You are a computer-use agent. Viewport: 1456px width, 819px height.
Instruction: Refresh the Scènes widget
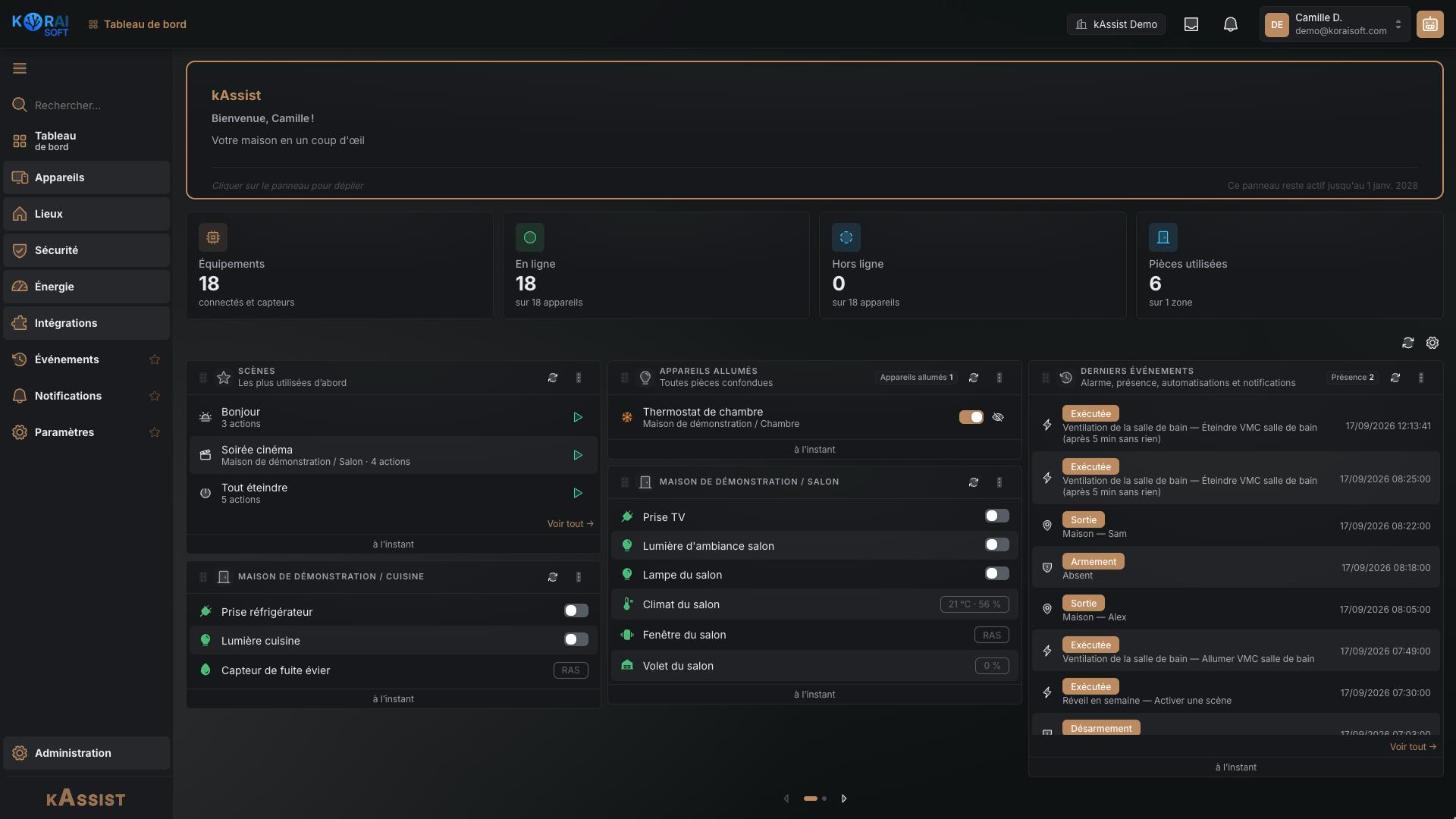[x=552, y=378]
